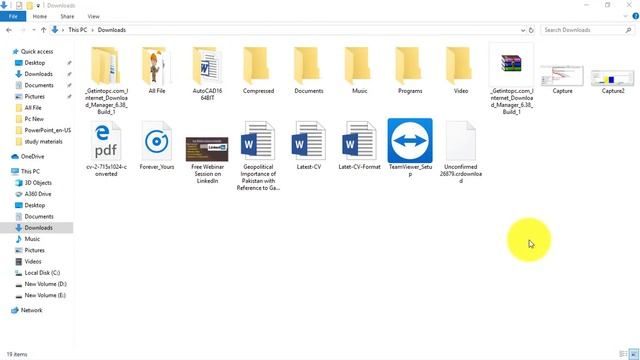Open All File in navigation pane
This screenshot has width=640, height=360.
(33, 108)
